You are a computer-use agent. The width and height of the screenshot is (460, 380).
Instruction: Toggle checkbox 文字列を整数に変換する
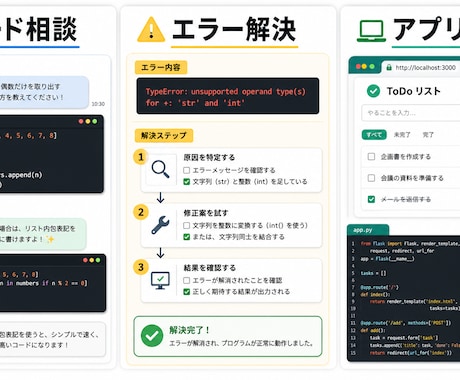(x=187, y=226)
